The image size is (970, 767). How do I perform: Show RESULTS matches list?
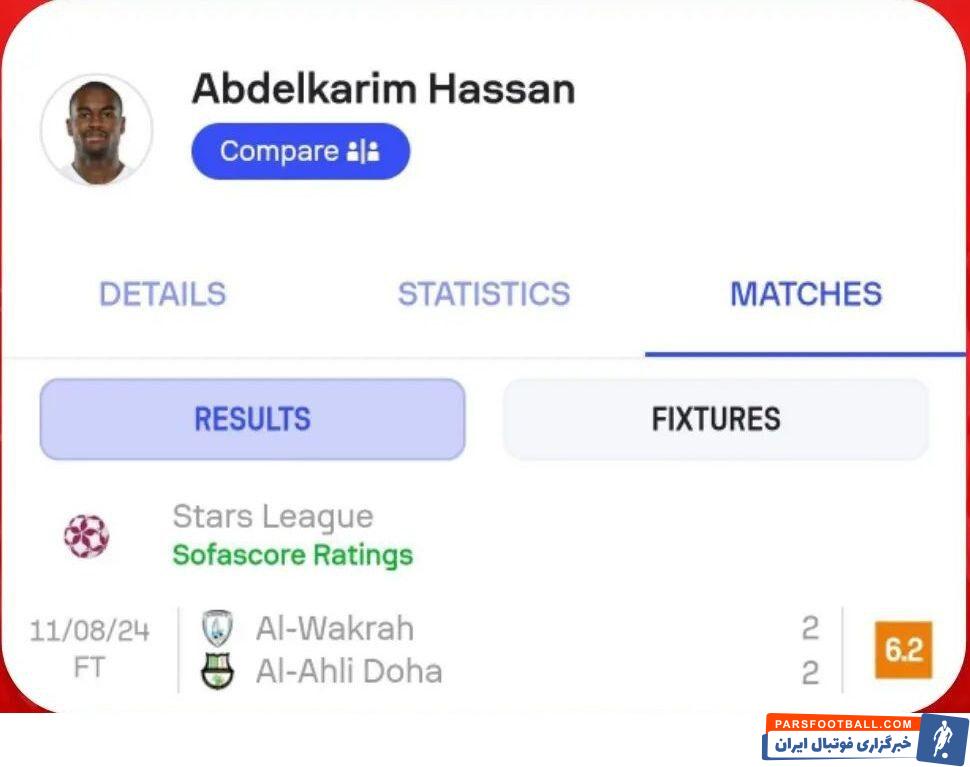click(x=252, y=419)
